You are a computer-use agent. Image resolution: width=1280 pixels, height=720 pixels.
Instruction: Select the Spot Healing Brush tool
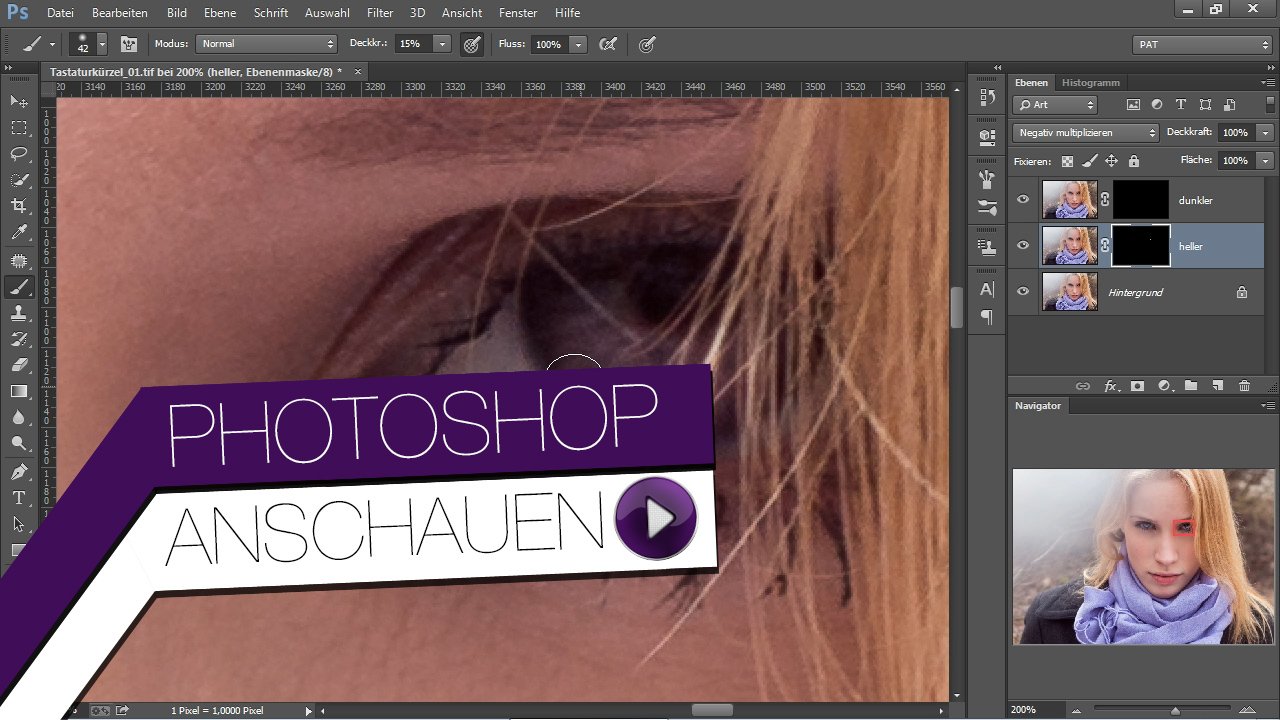point(19,261)
